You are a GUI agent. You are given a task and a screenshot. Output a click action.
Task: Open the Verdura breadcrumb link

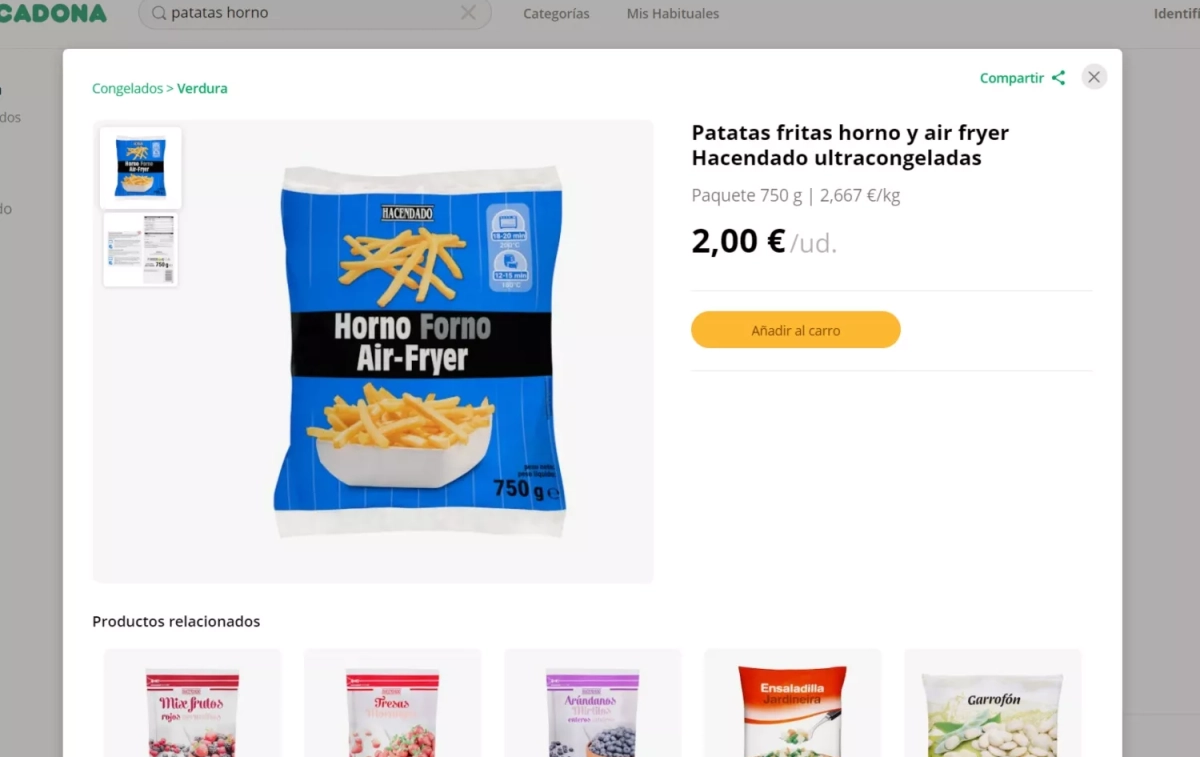[202, 88]
